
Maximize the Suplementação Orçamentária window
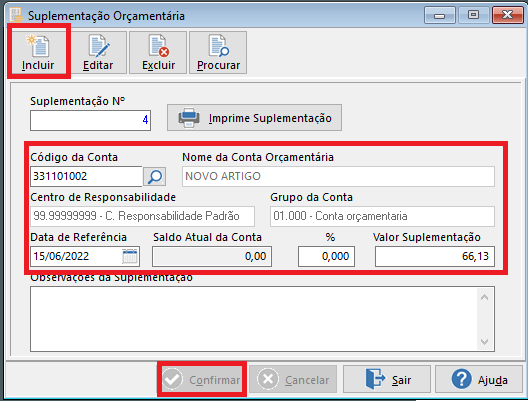coord(473,15)
